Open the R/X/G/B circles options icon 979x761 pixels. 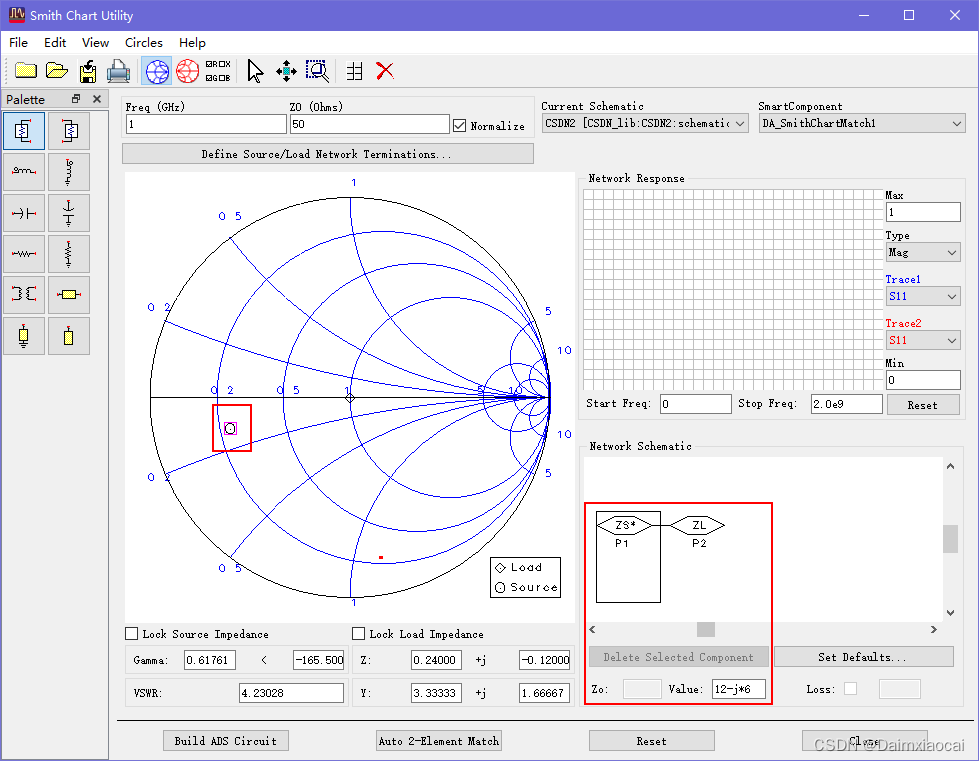pos(218,71)
